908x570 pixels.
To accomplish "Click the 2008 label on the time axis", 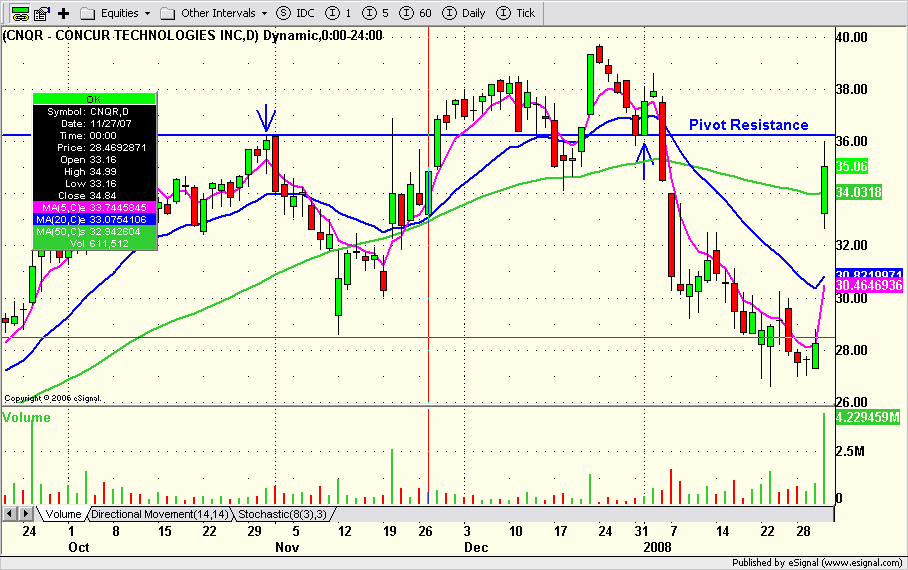I will point(657,547).
